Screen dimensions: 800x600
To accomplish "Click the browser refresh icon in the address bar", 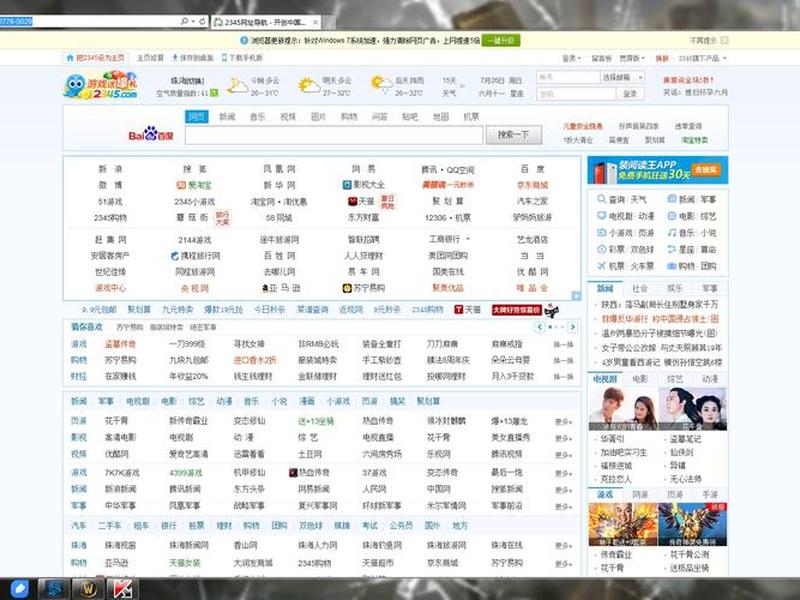I will [x=202, y=21].
